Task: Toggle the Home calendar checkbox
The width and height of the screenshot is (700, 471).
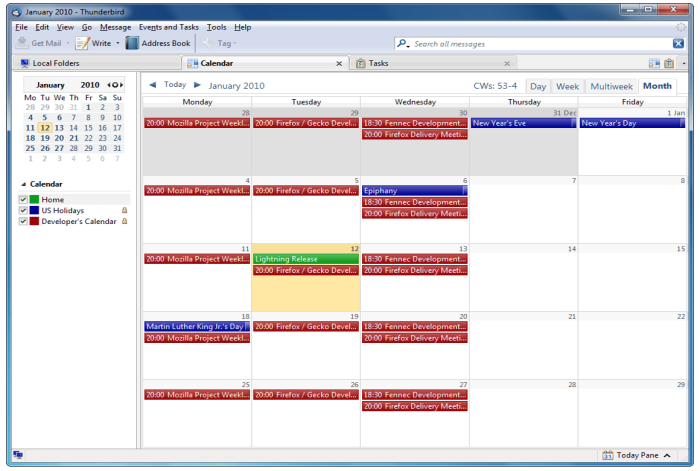Action: tap(23, 200)
